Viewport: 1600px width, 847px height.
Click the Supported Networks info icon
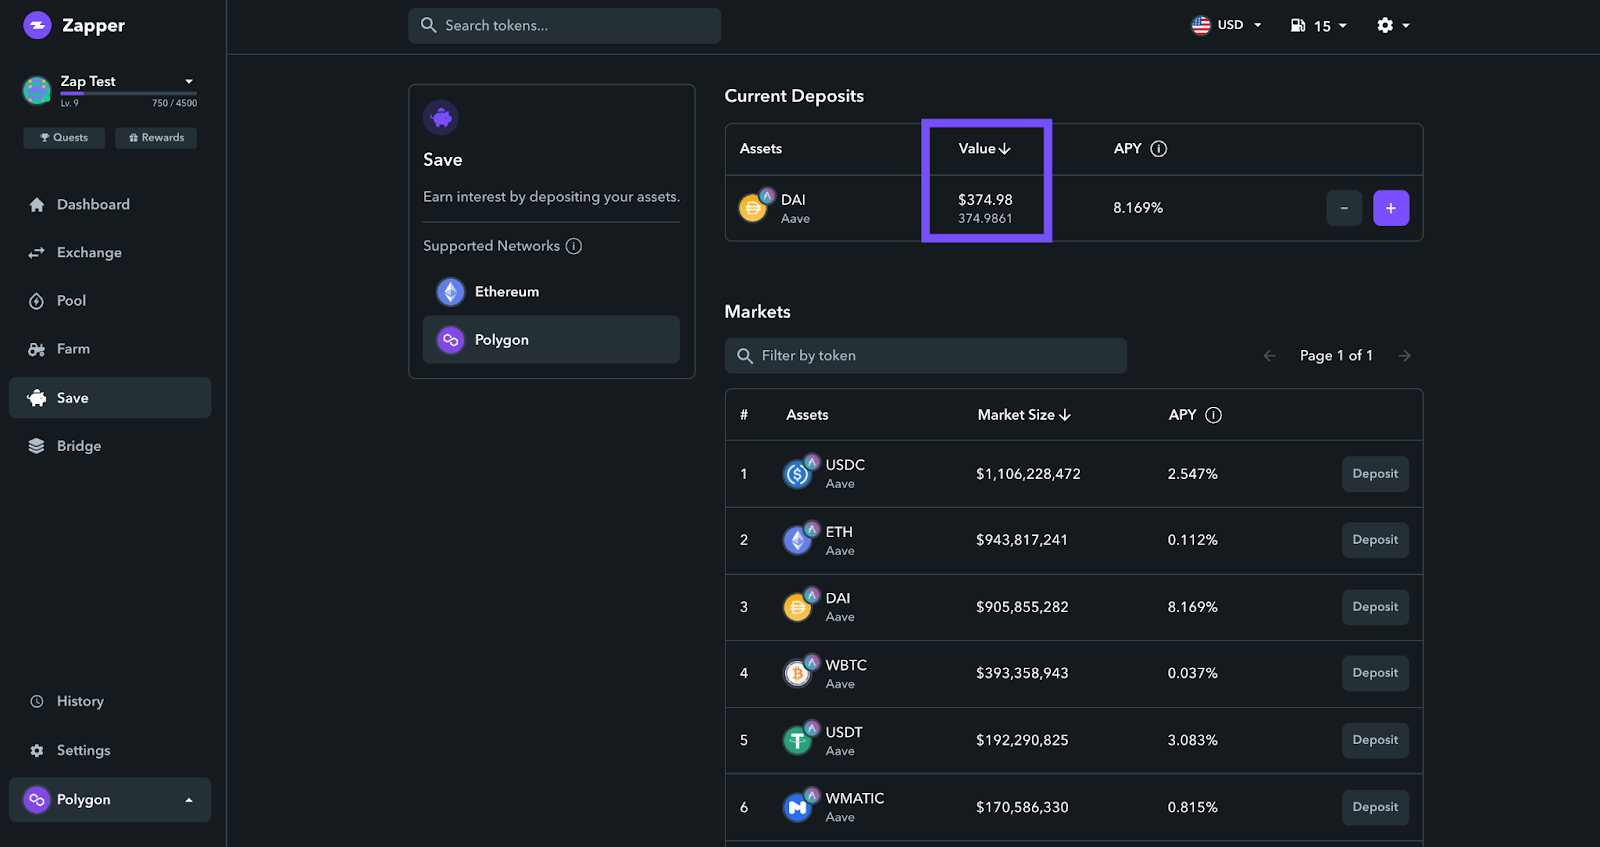[x=574, y=246]
